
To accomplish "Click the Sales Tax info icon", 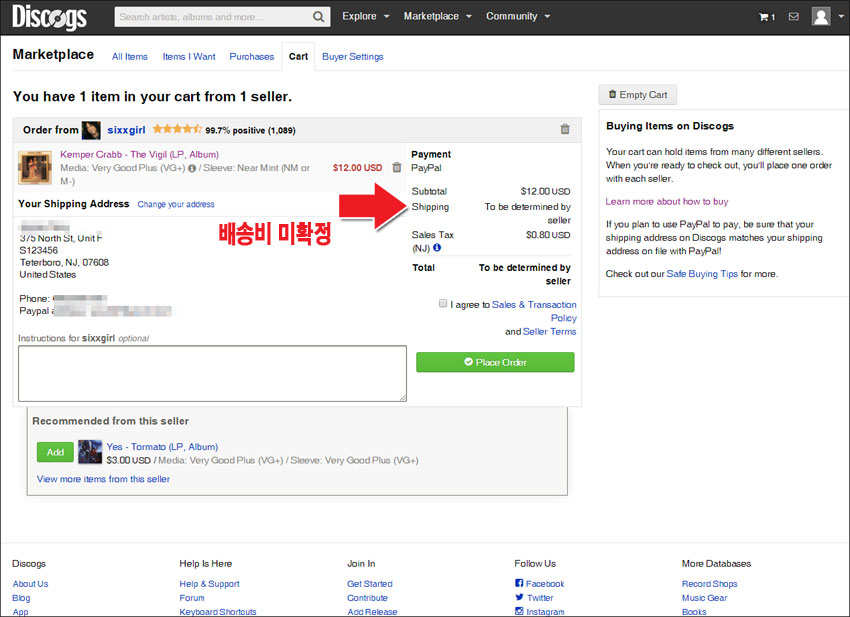I will tap(437, 248).
